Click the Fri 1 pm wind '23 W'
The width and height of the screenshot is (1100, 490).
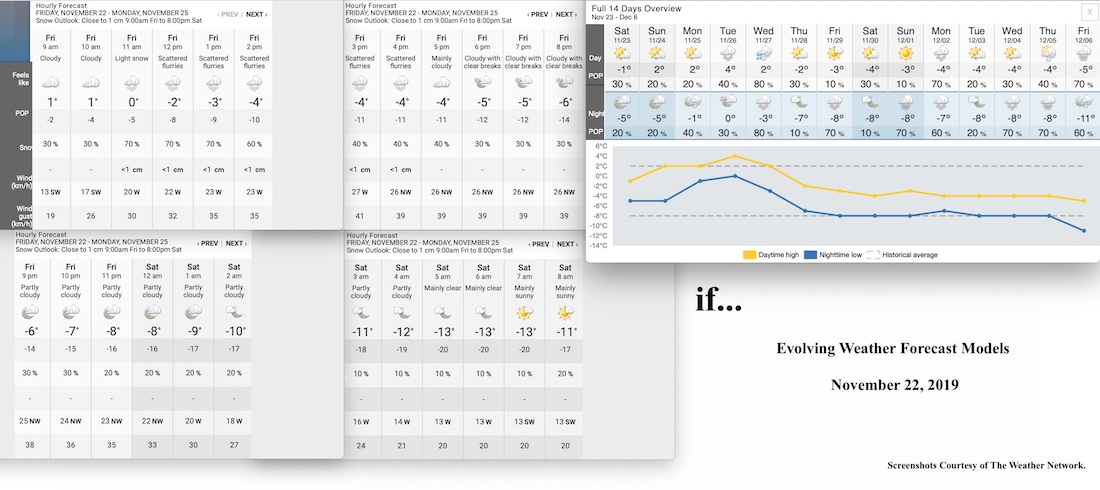(x=213, y=192)
